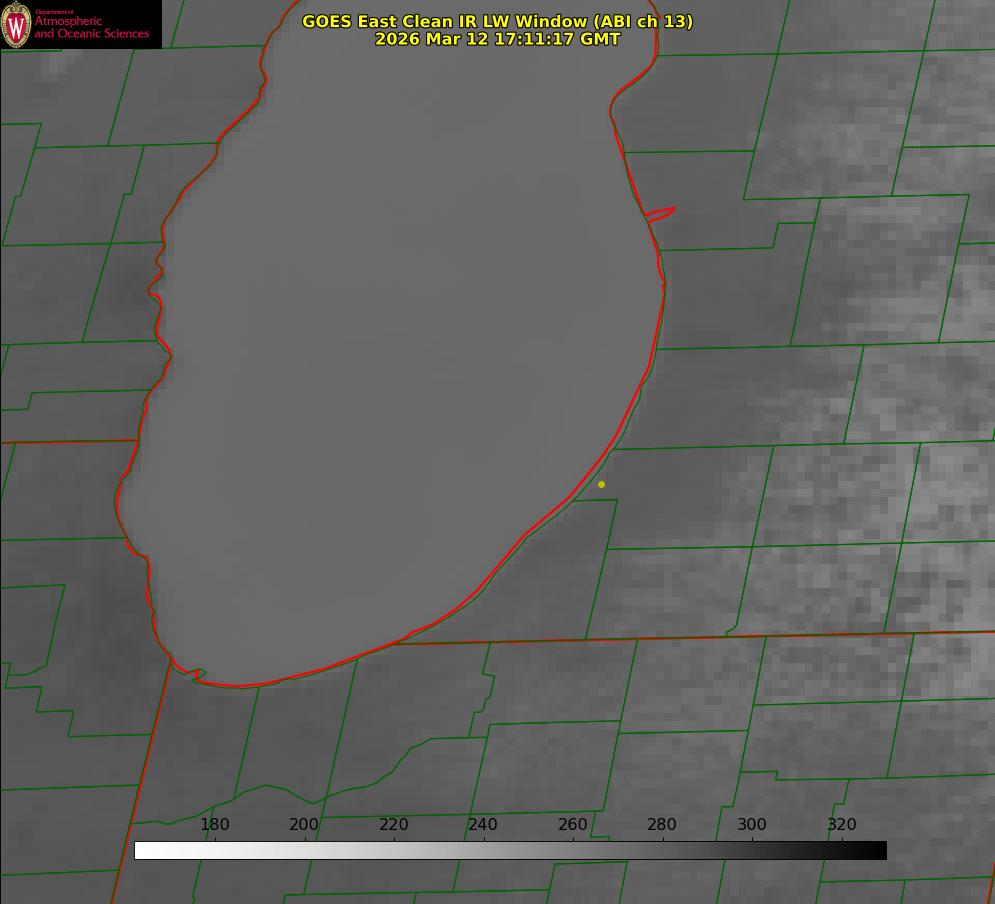
Task: Click the University of Wisconsin crest logo
Action: (17, 24)
